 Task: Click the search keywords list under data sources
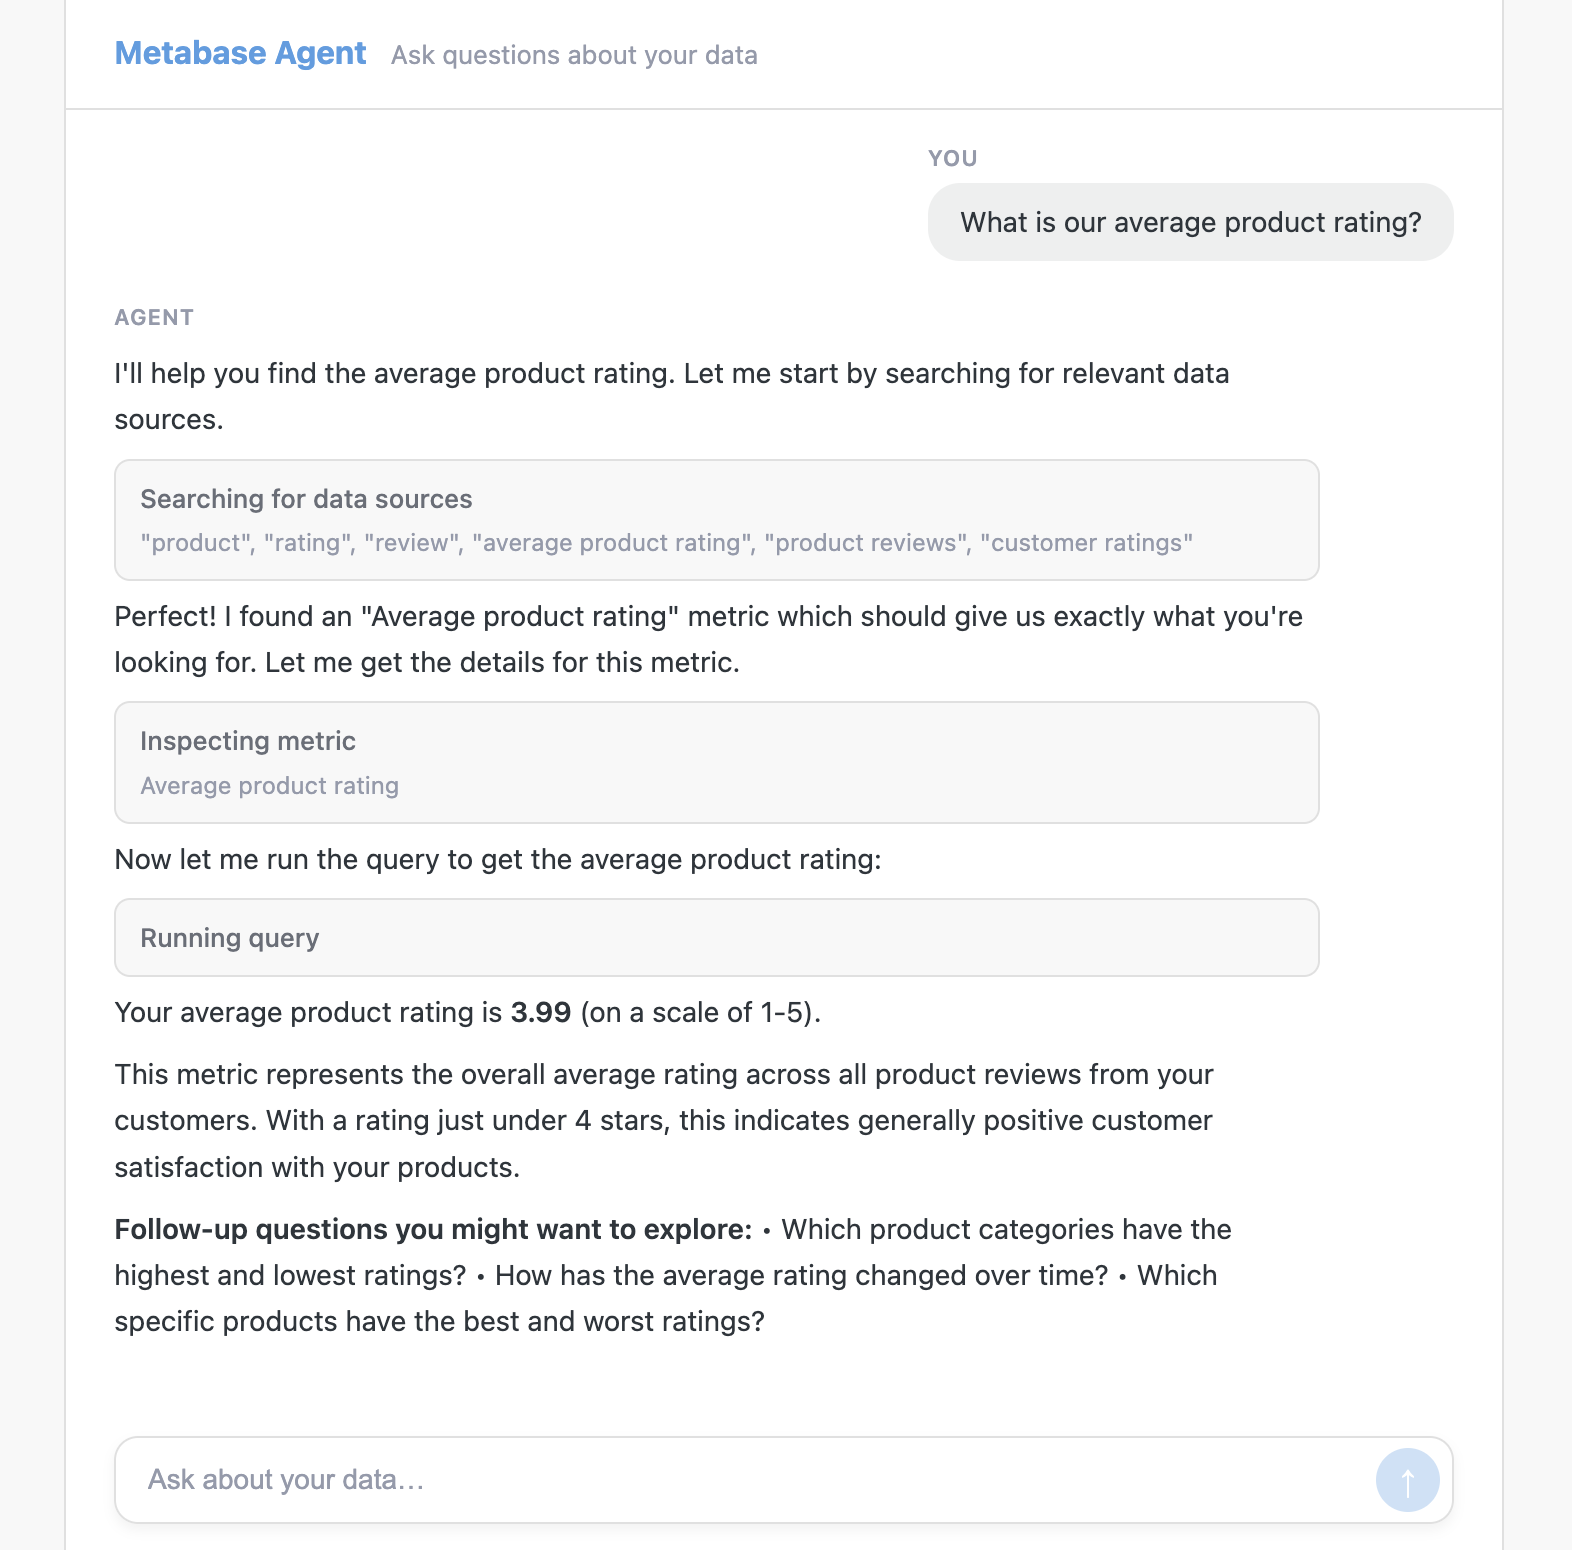tap(667, 543)
